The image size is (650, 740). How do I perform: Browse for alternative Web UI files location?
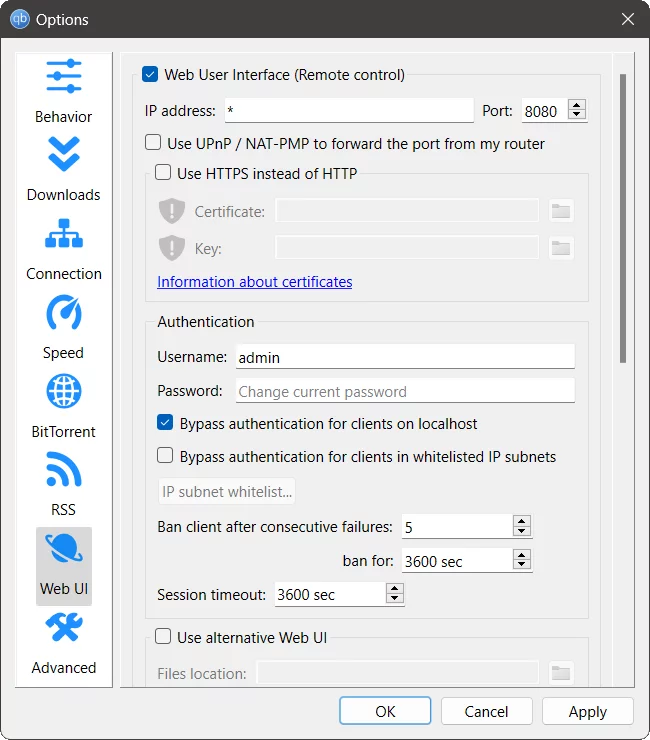(x=561, y=673)
